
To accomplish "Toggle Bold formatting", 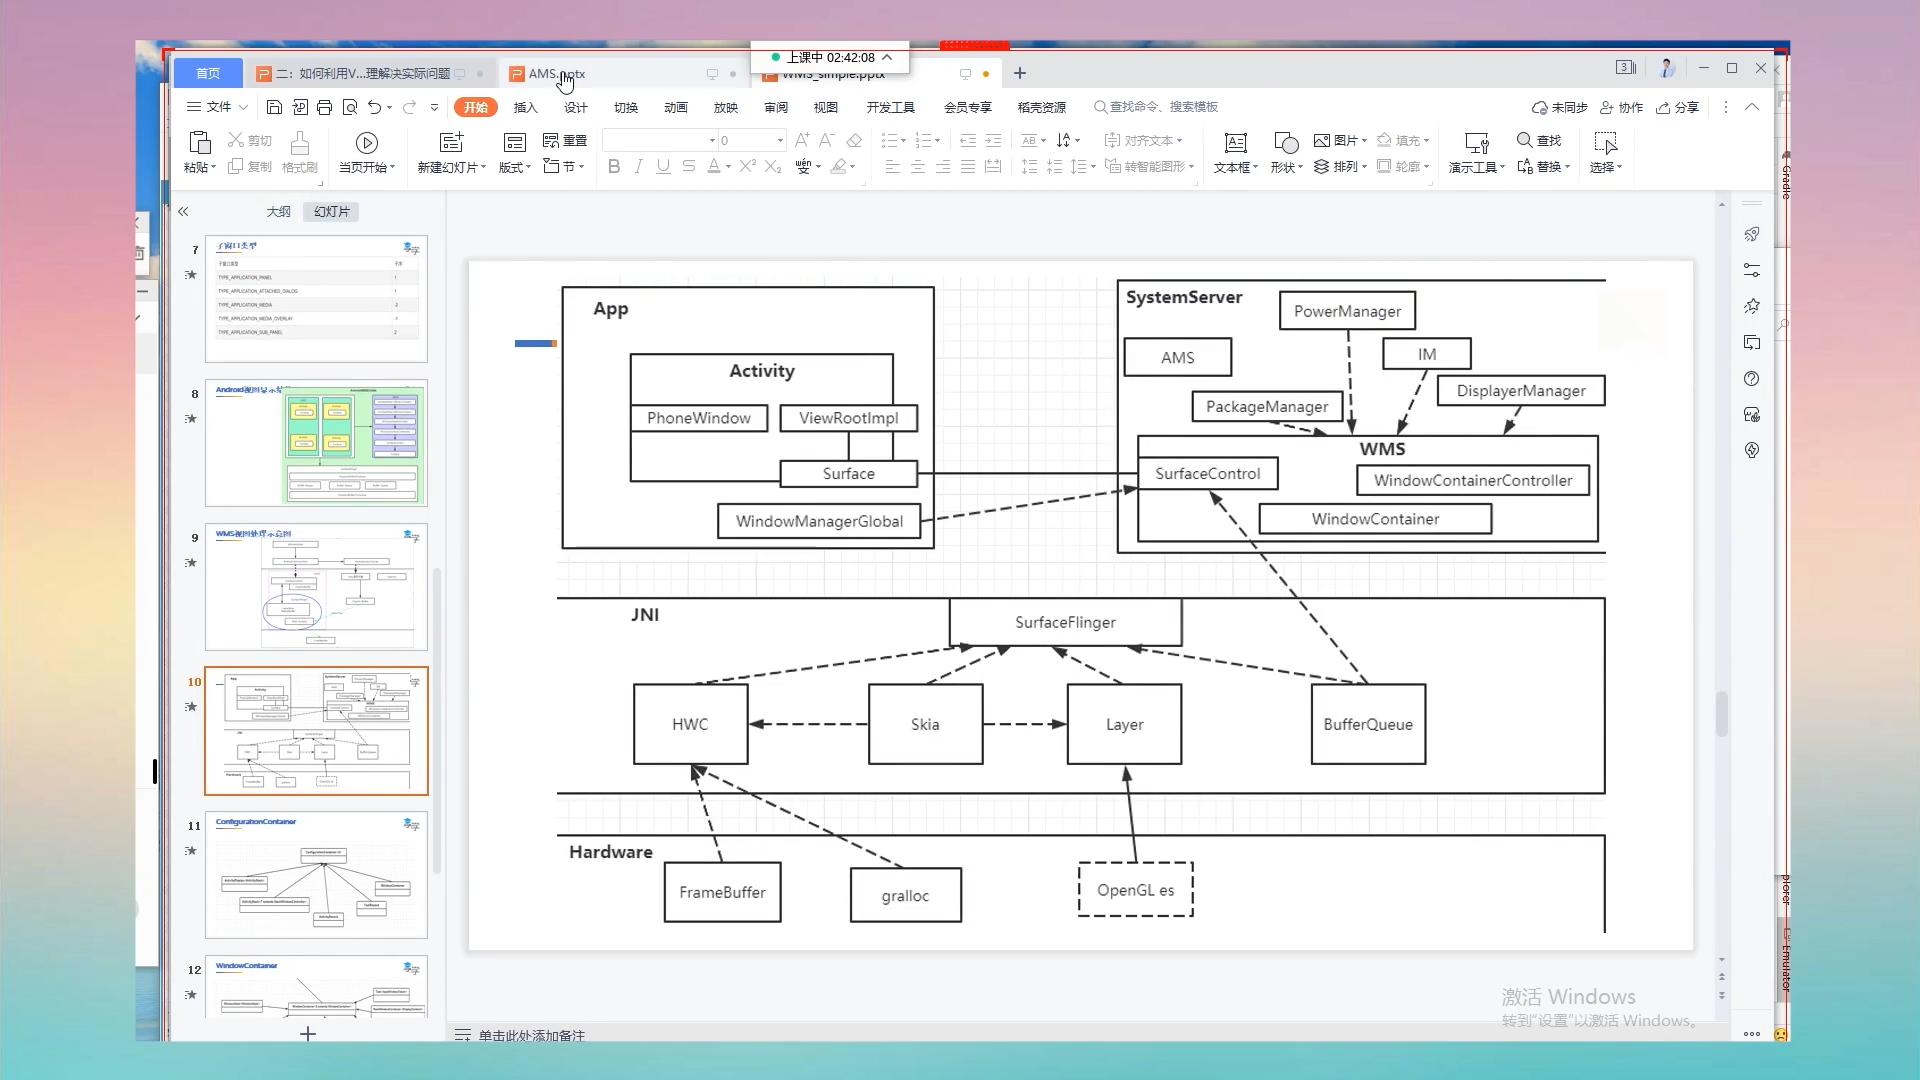I will tap(614, 167).
